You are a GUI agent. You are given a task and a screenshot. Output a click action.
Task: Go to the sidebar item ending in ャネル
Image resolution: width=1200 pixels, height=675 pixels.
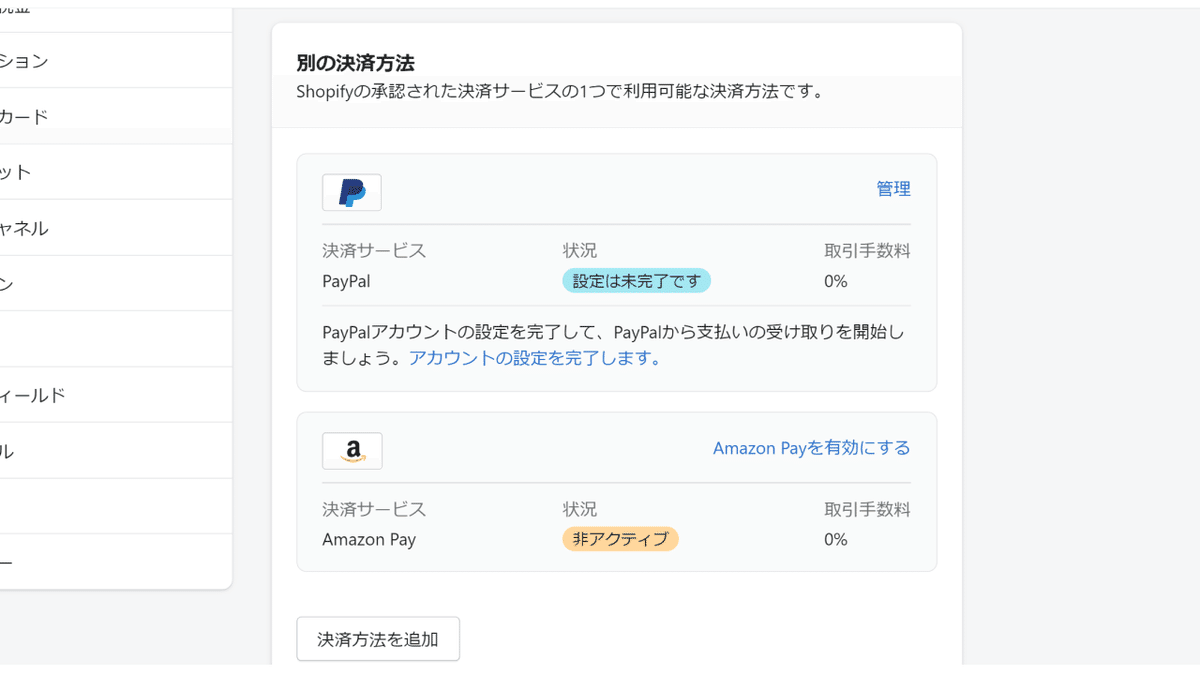tap(24, 228)
